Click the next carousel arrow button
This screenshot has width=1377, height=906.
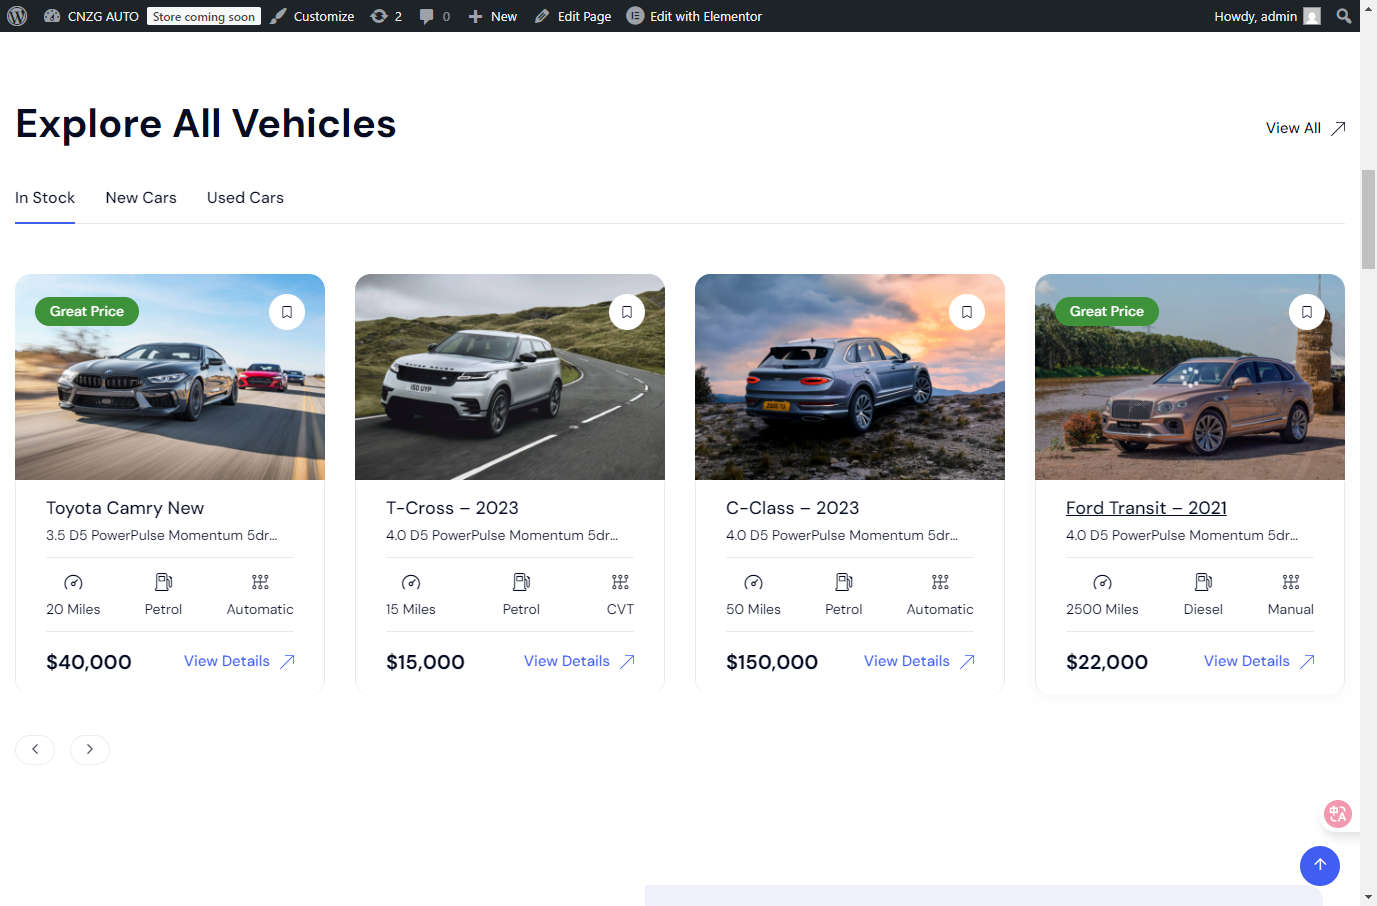(x=90, y=749)
